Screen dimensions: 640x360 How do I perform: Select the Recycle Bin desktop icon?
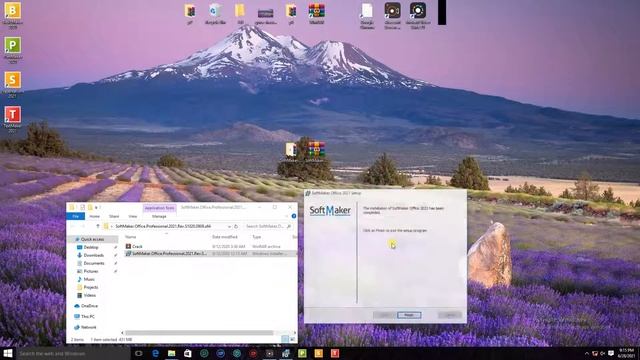[x=215, y=13]
